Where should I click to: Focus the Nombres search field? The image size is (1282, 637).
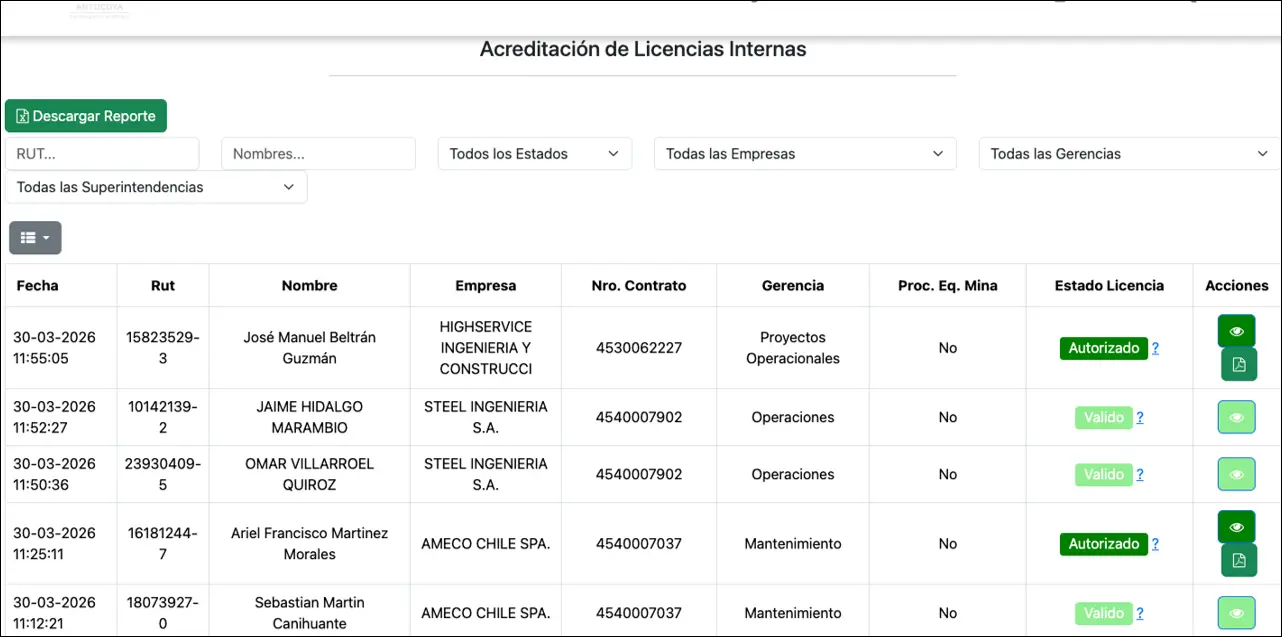coord(318,154)
